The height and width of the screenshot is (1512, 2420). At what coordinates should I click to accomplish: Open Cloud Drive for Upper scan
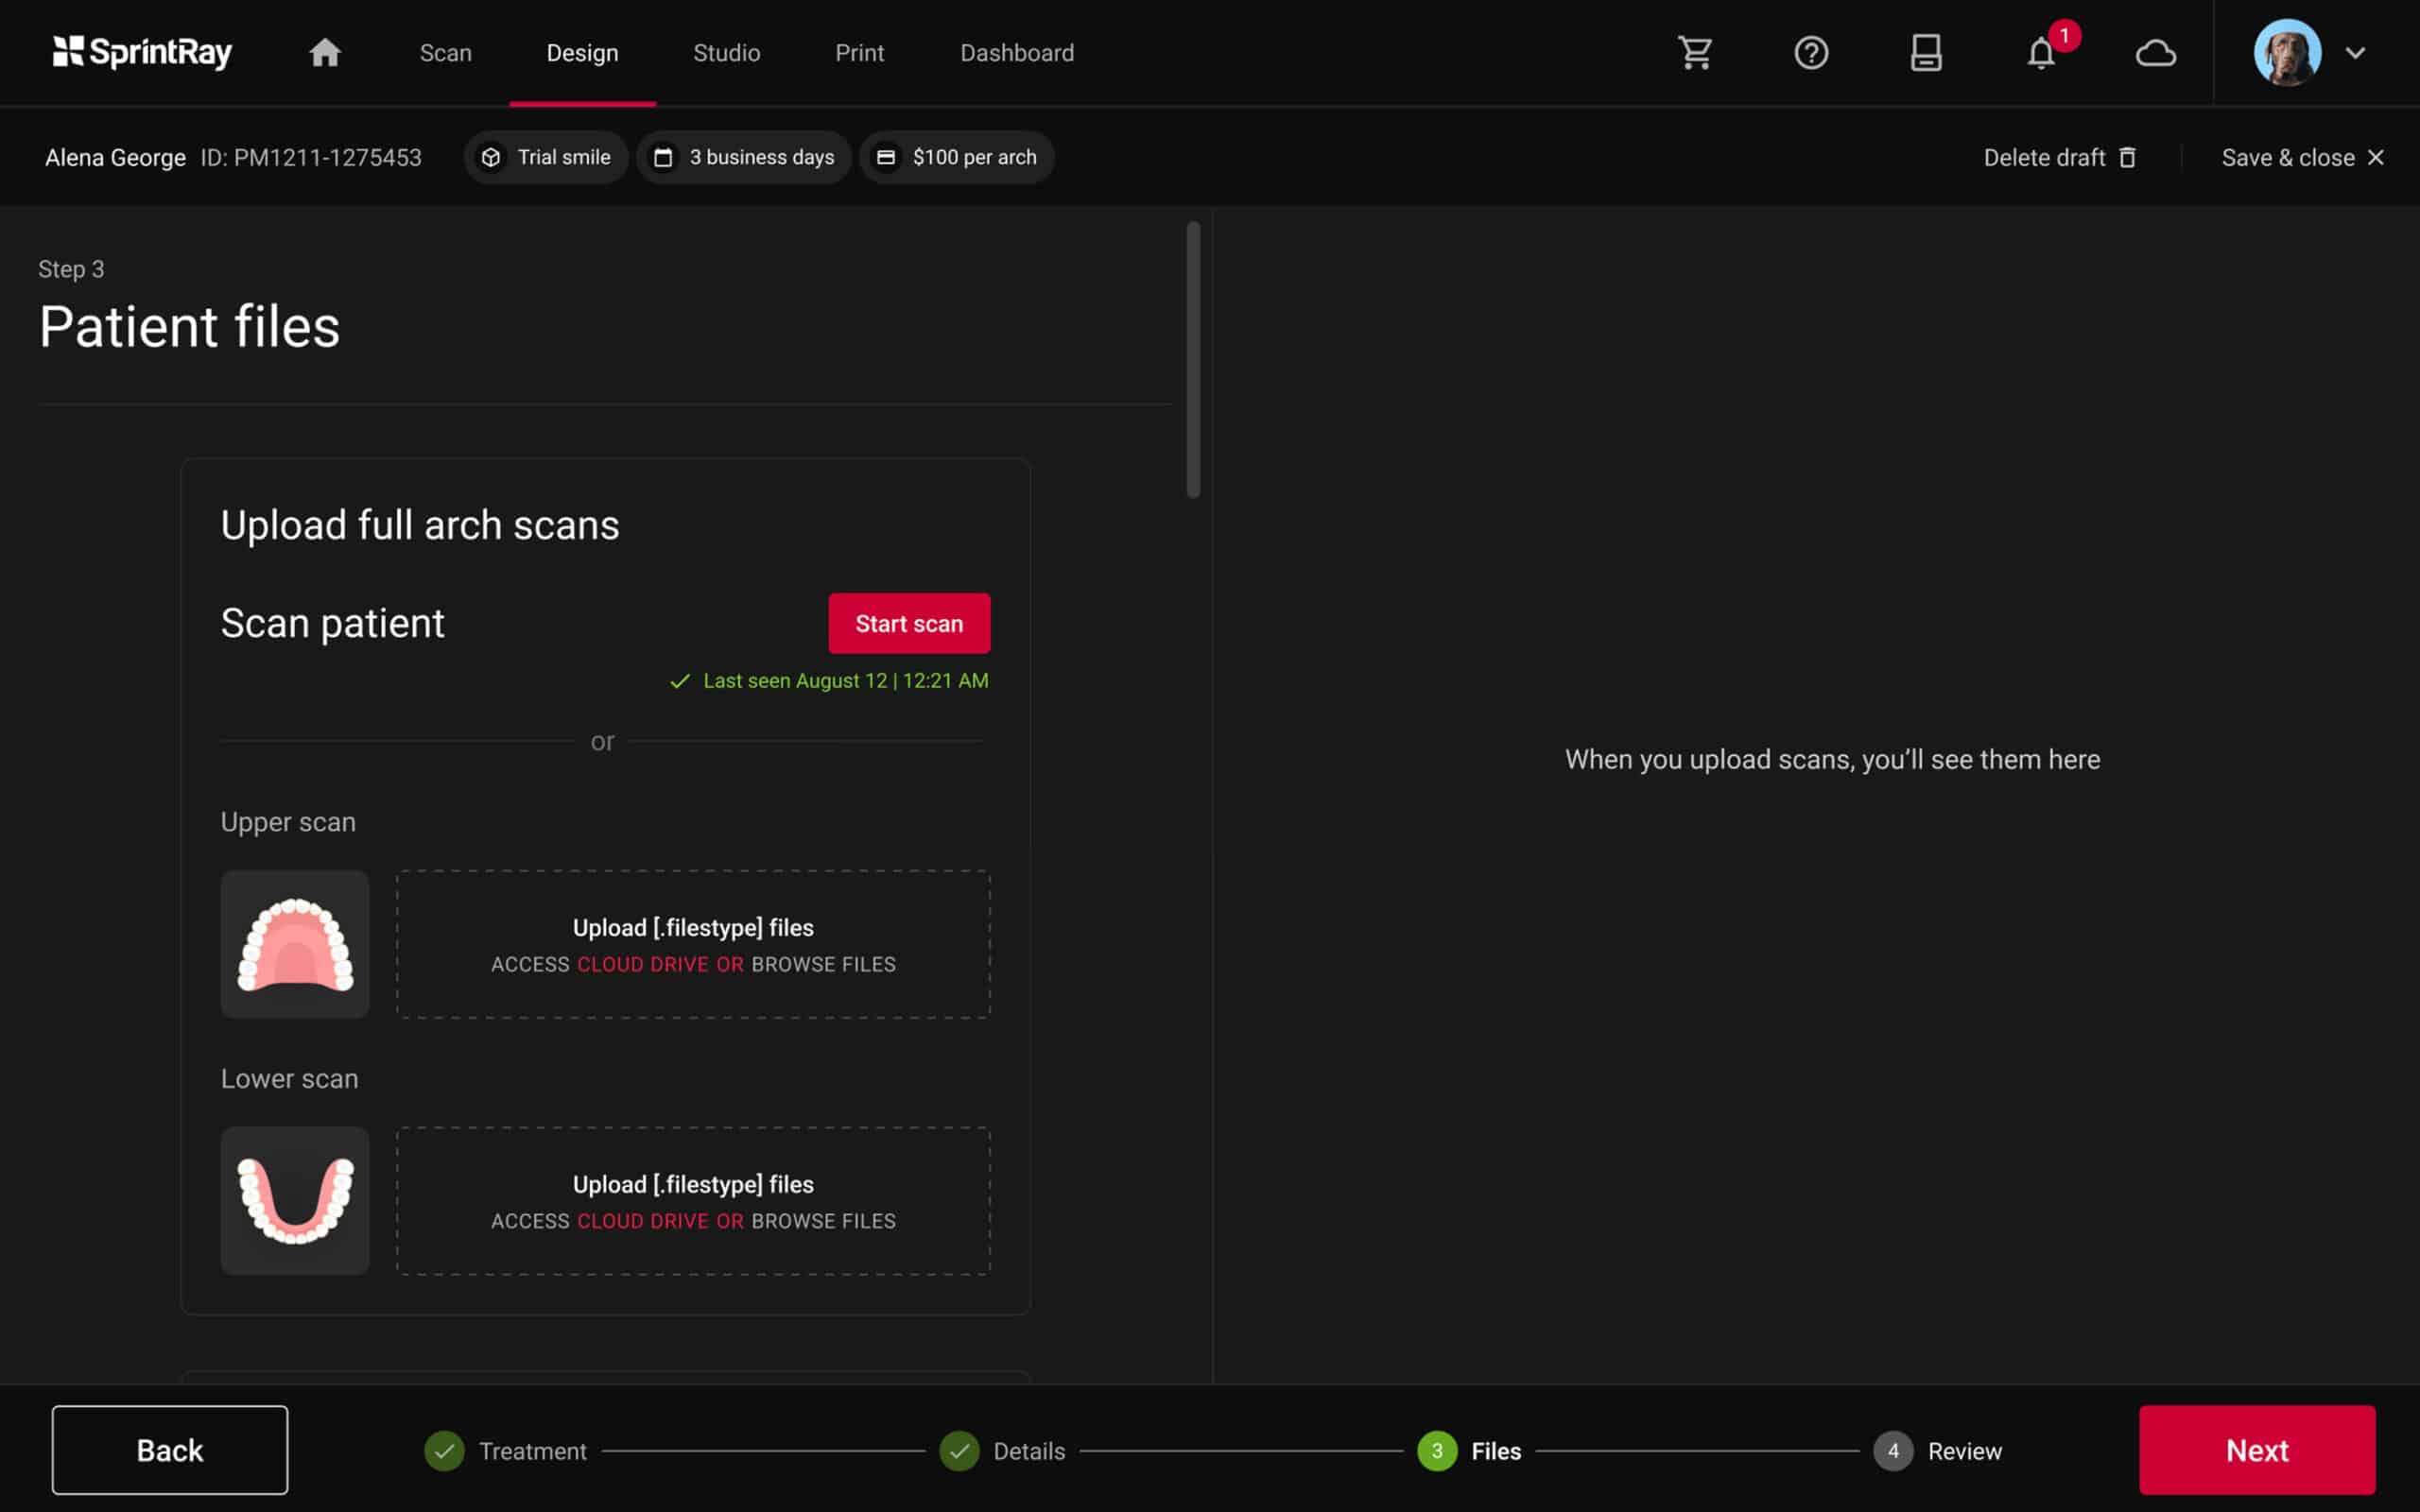[642, 964]
